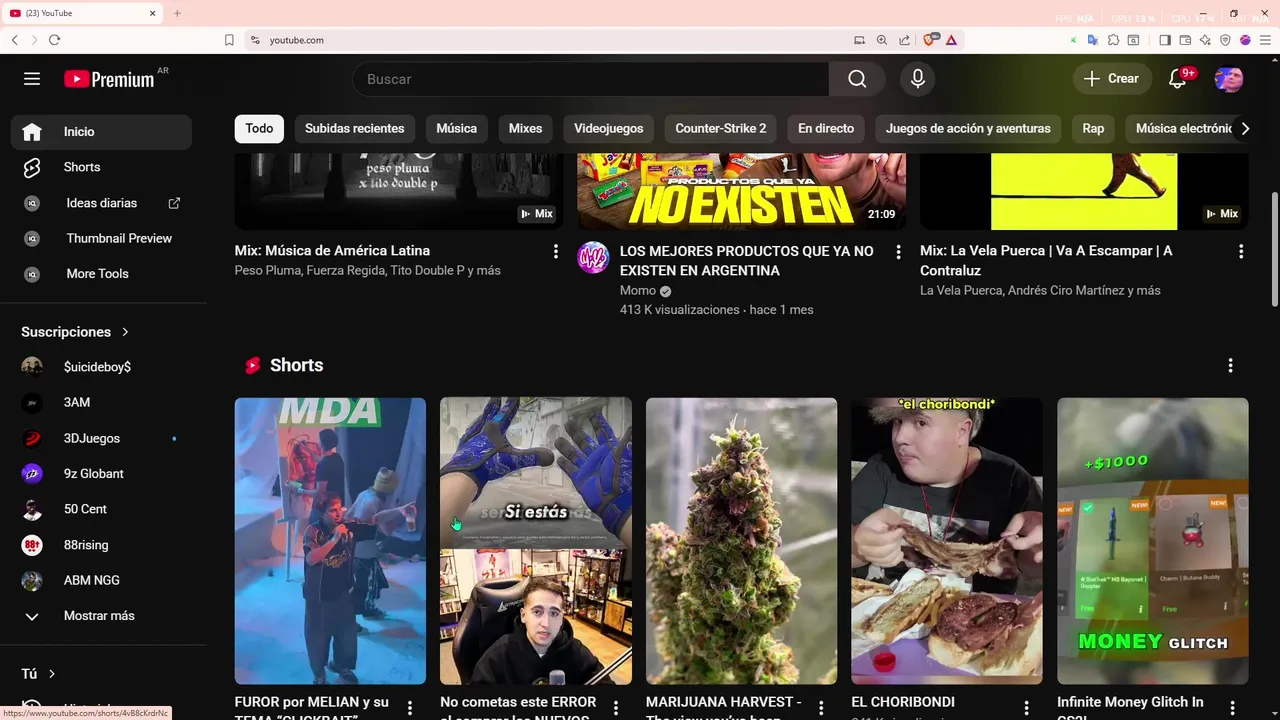This screenshot has height=720, width=1280.
Task: Click the page vertical scrollbar
Action: point(1274,250)
